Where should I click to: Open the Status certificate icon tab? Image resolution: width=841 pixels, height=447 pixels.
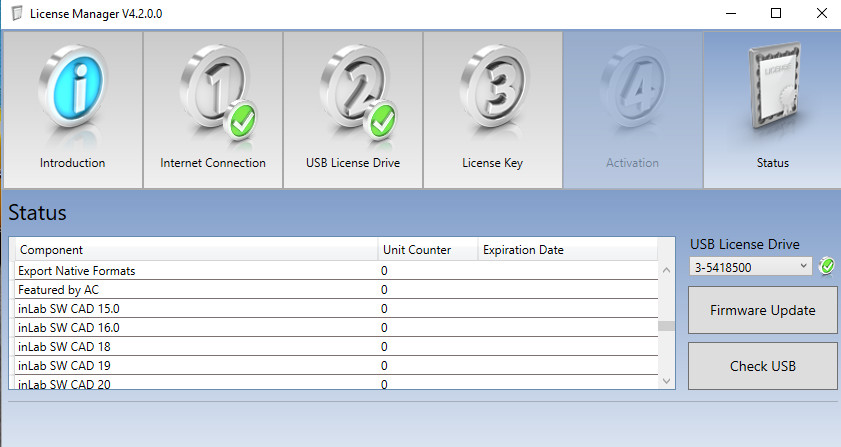point(772,110)
